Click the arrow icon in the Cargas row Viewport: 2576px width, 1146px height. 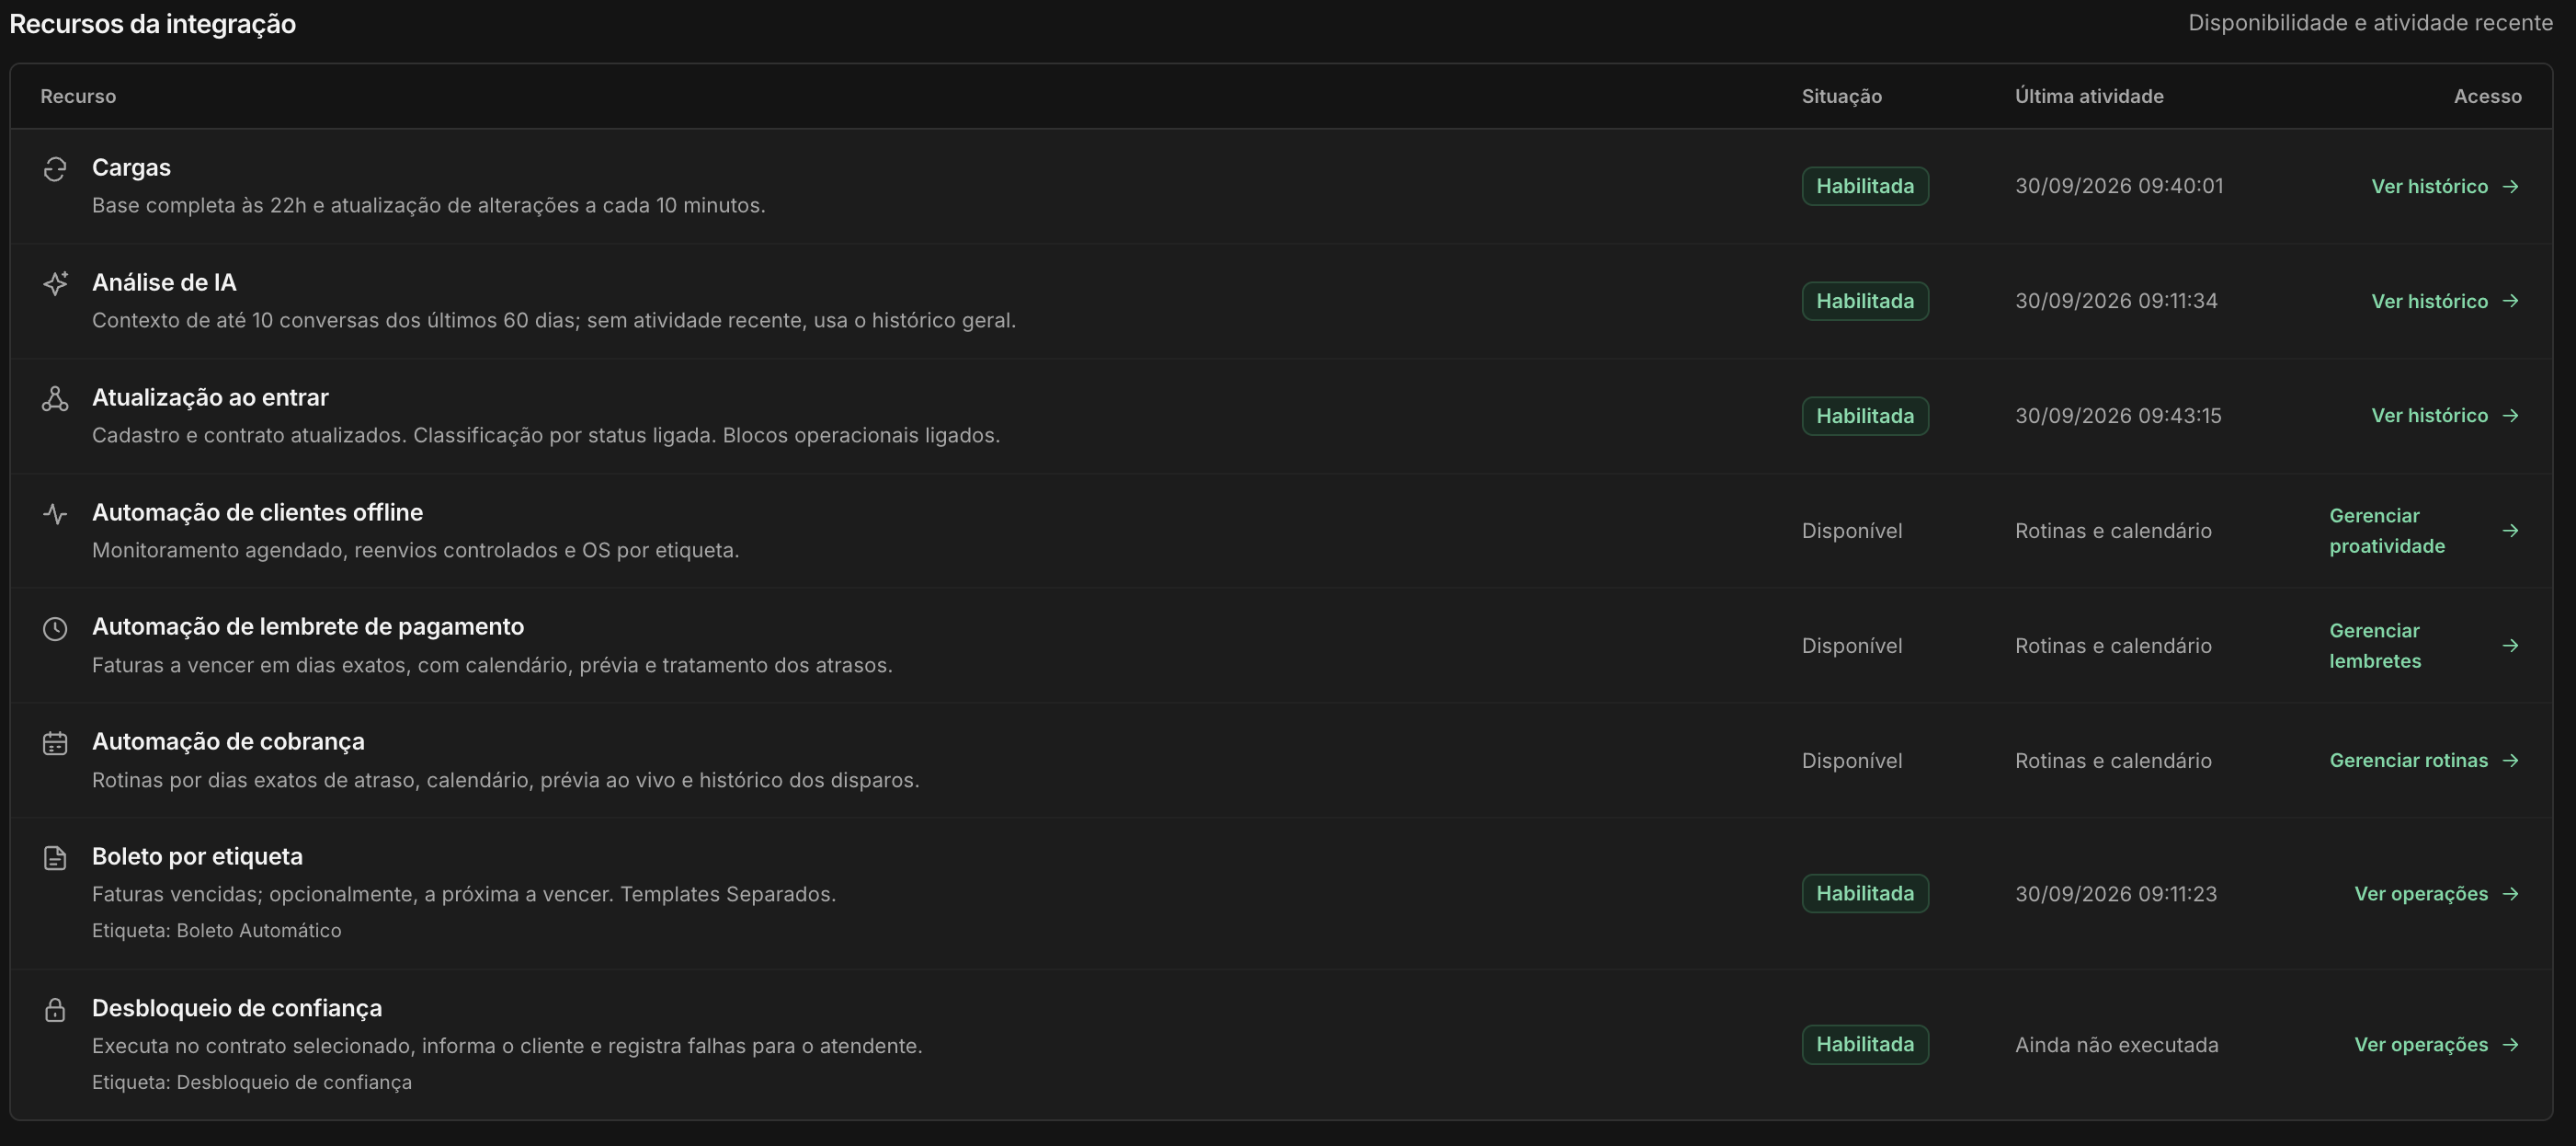2510,187
